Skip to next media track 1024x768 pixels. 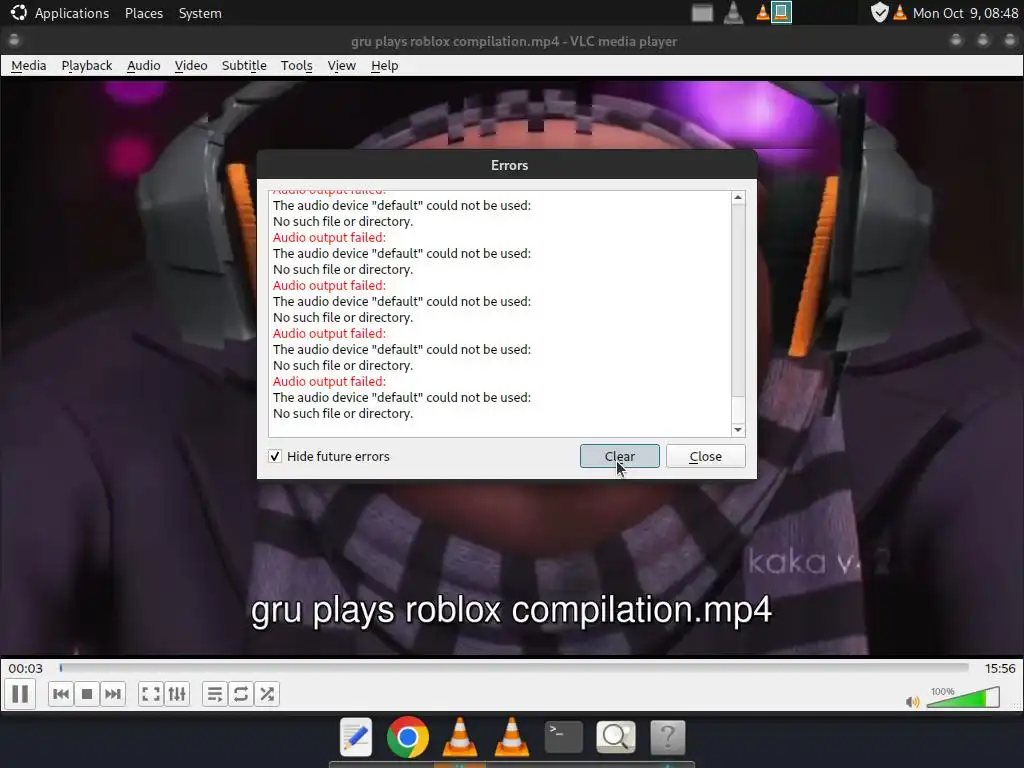[113, 694]
